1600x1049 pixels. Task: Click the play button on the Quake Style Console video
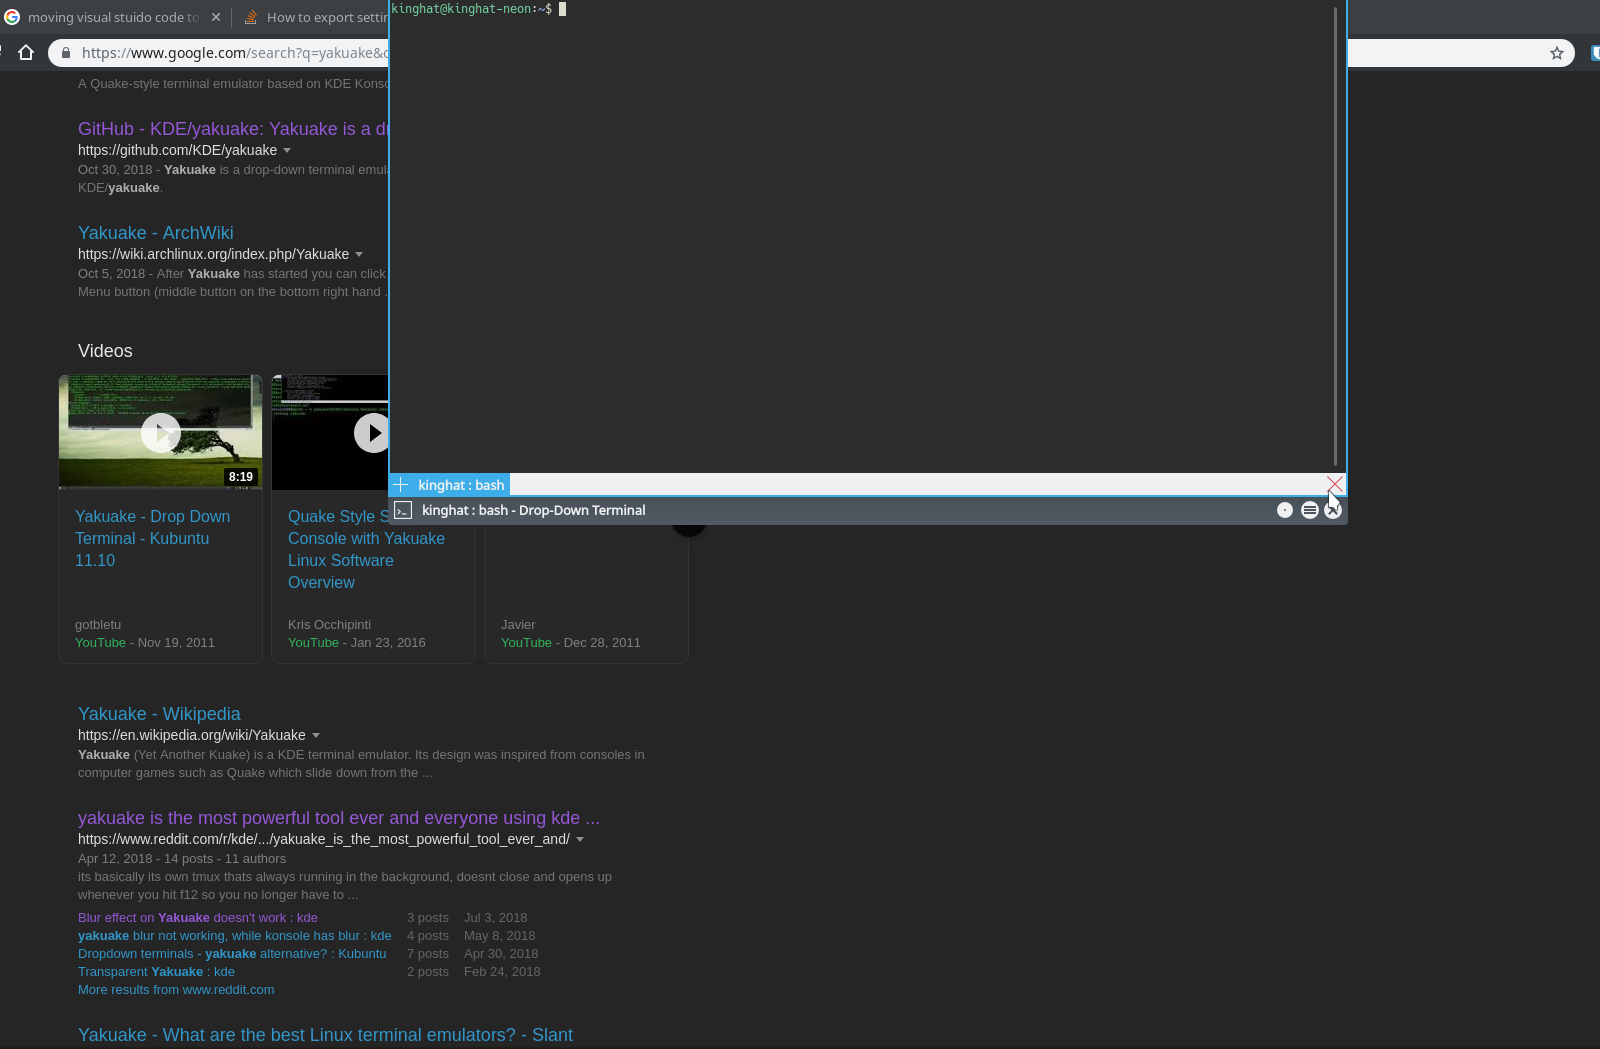click(372, 433)
